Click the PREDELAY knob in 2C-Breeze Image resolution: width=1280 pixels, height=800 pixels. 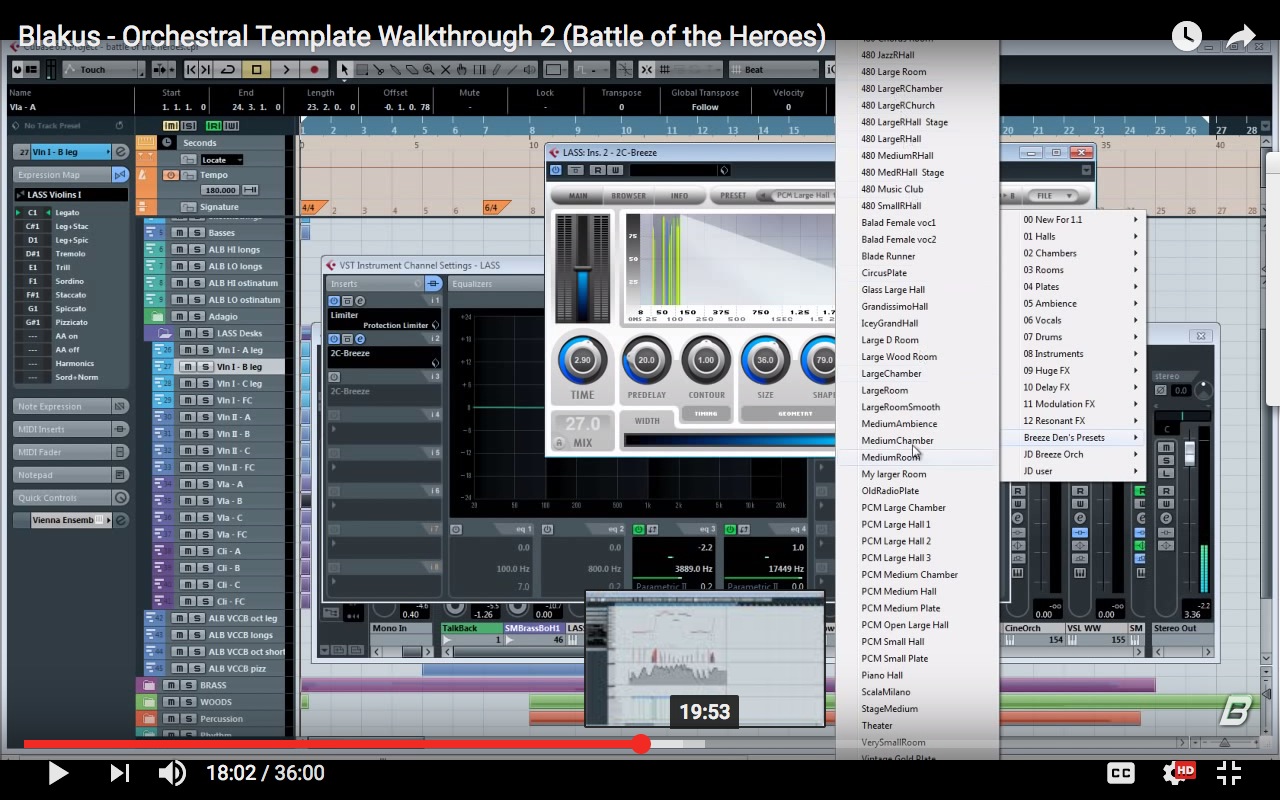[x=646, y=360]
